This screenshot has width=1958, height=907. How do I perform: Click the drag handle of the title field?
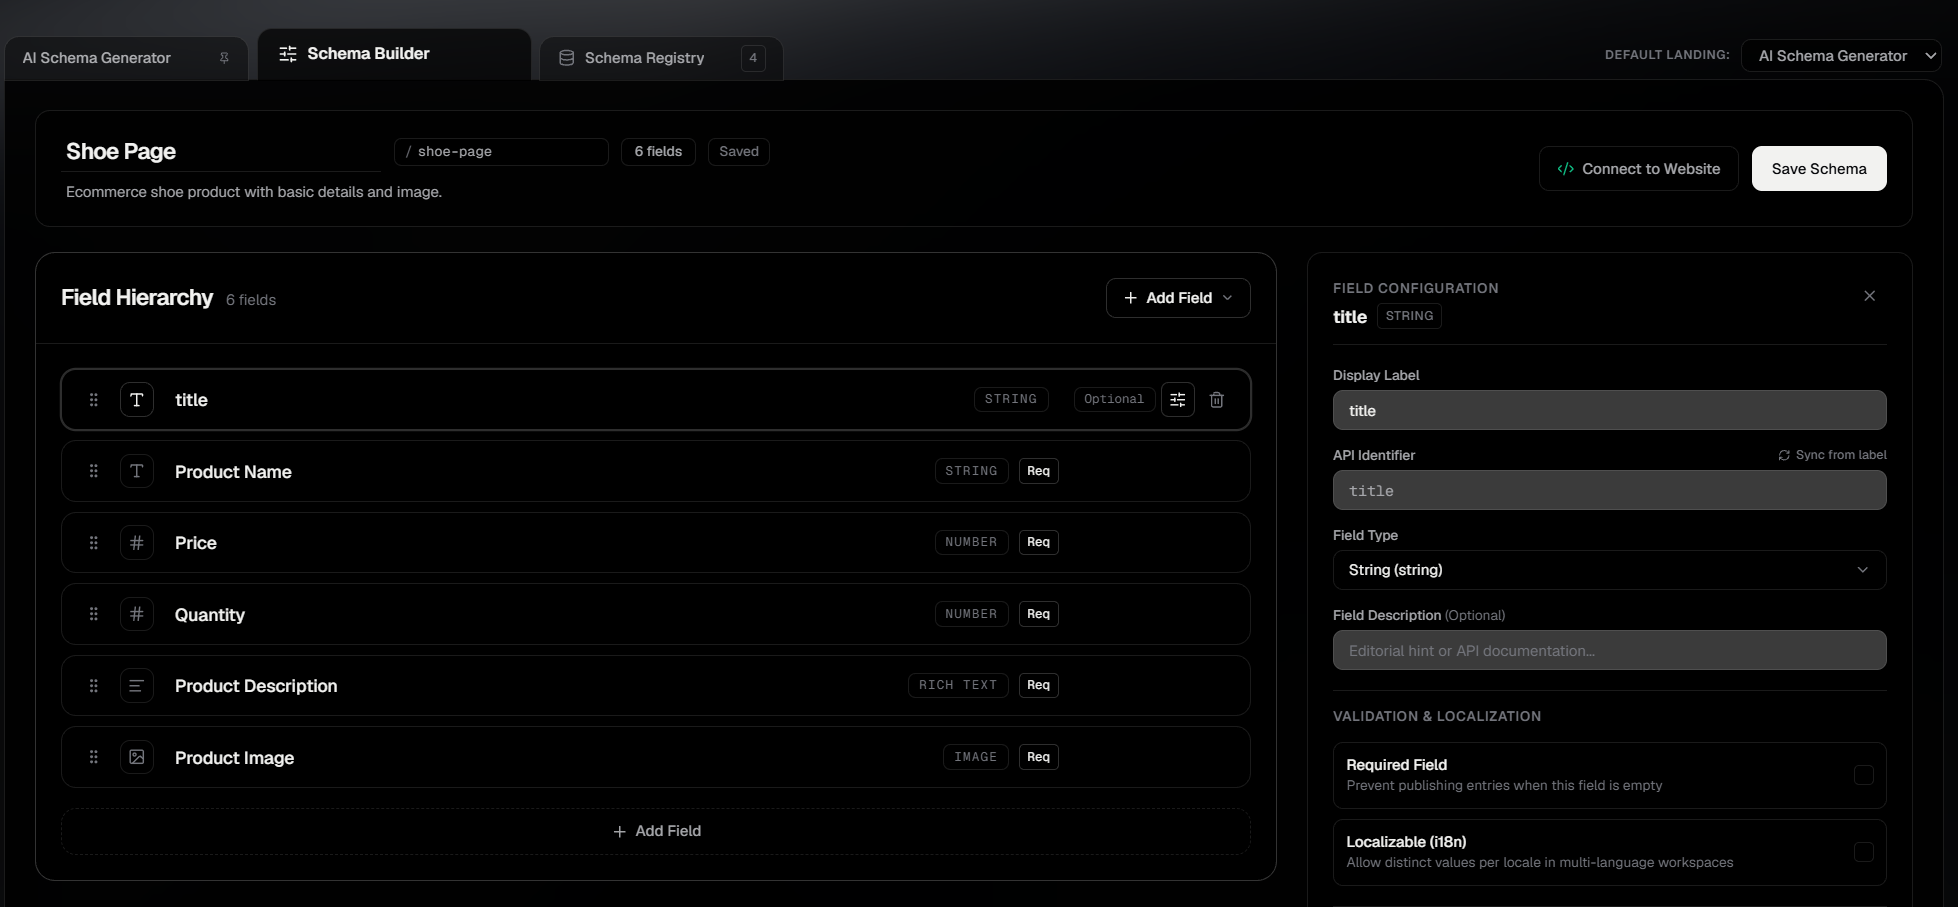[94, 400]
